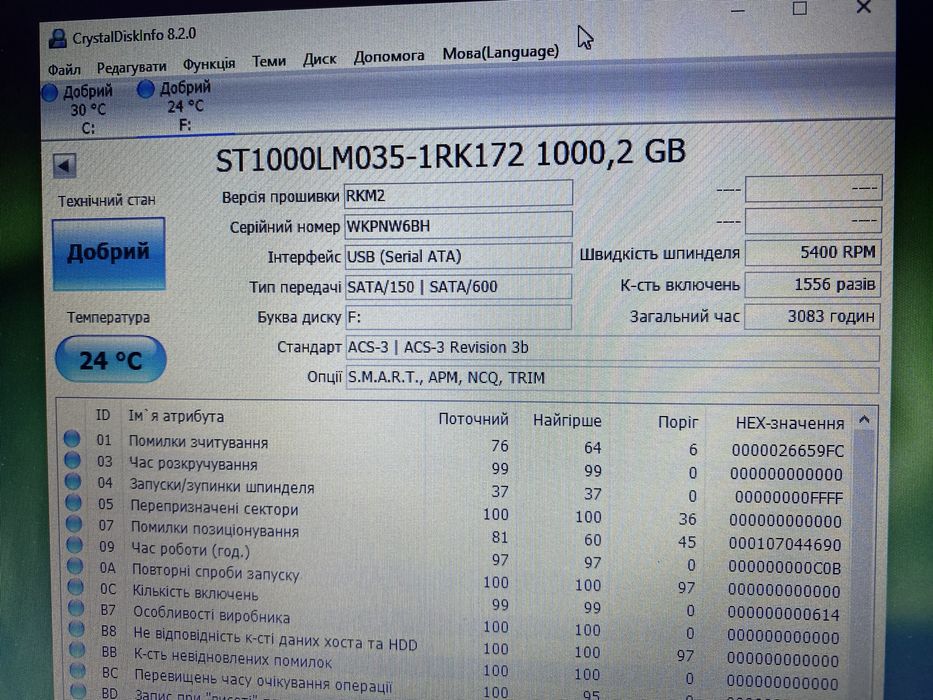Click the Найгірше column header
The height and width of the screenshot is (700, 933).
click(x=567, y=421)
